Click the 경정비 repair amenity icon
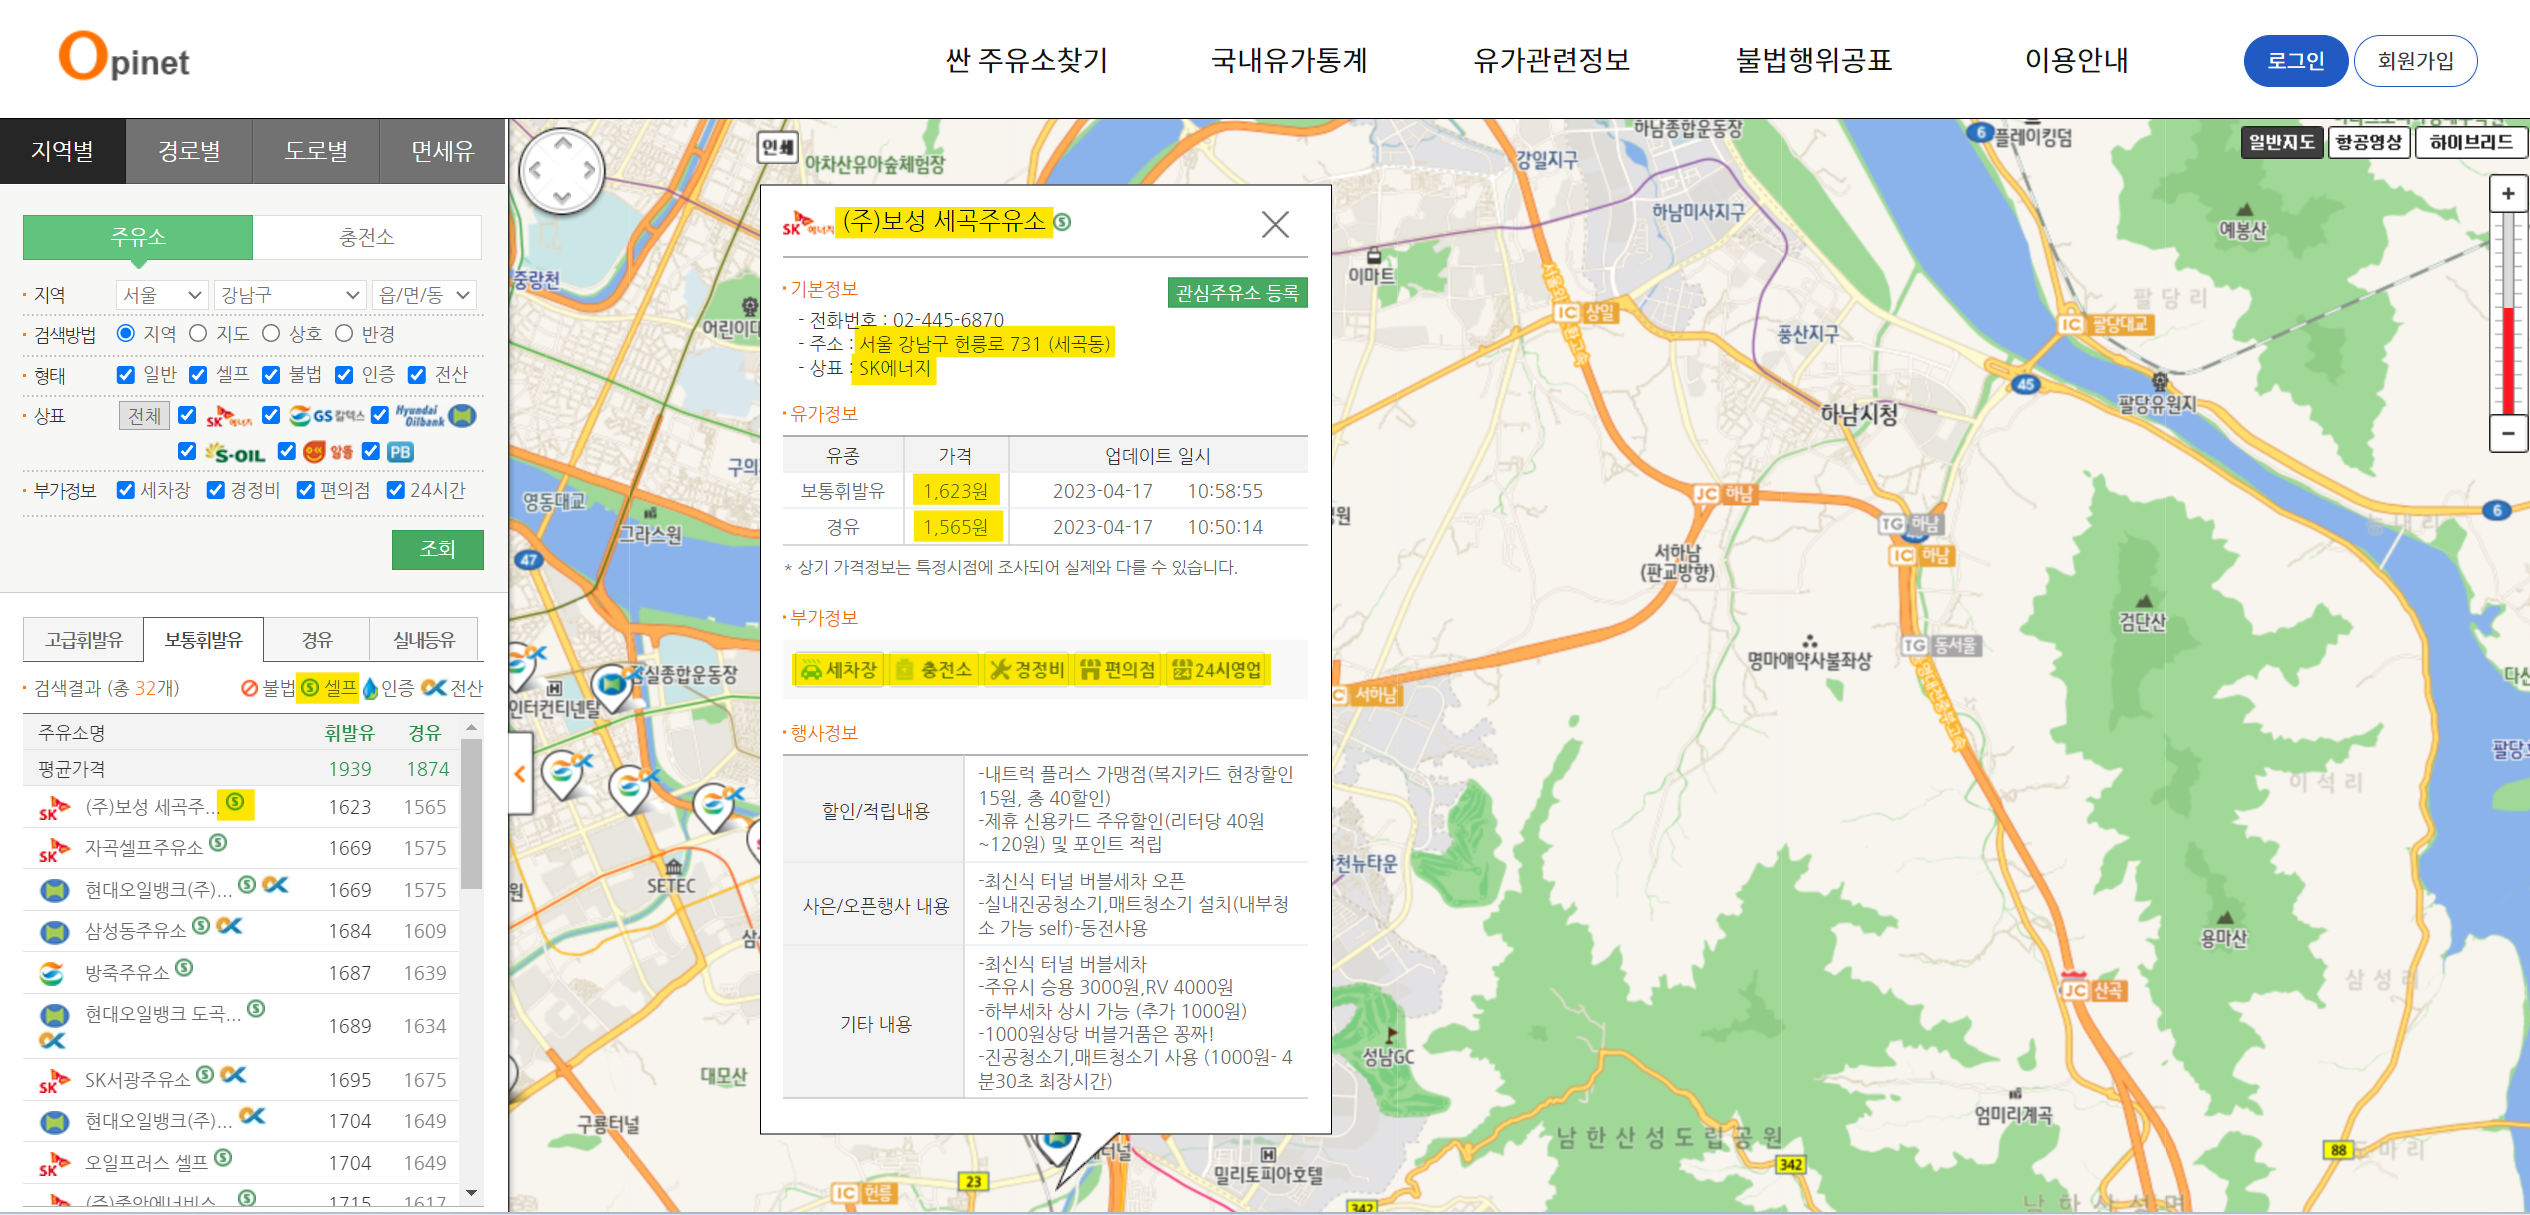This screenshot has width=2530, height=1215. coord(1027,669)
